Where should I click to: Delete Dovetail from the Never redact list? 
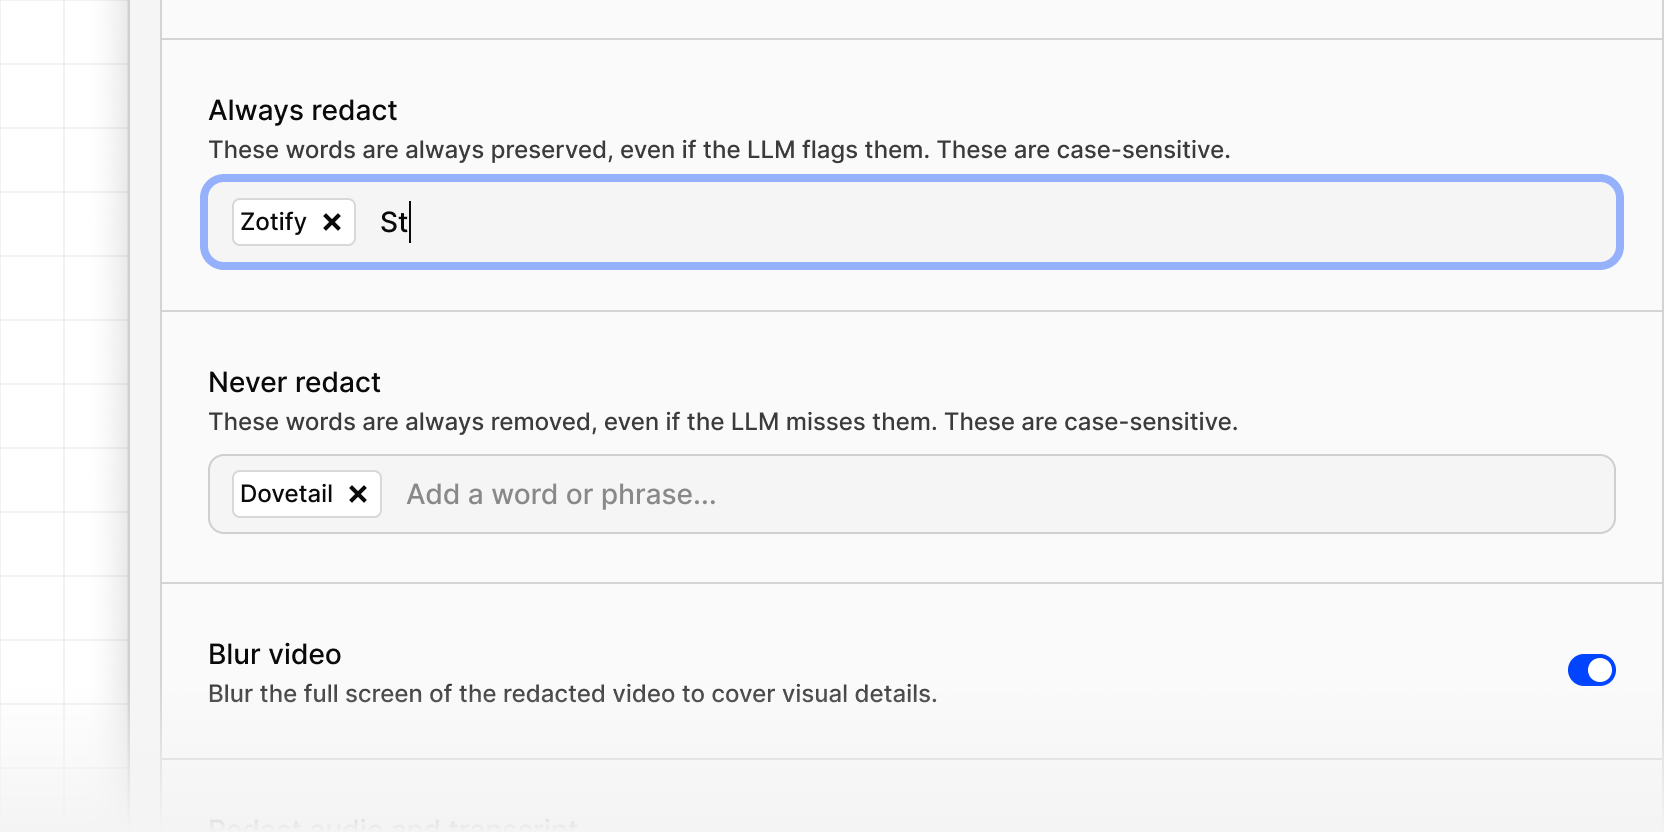(x=359, y=493)
